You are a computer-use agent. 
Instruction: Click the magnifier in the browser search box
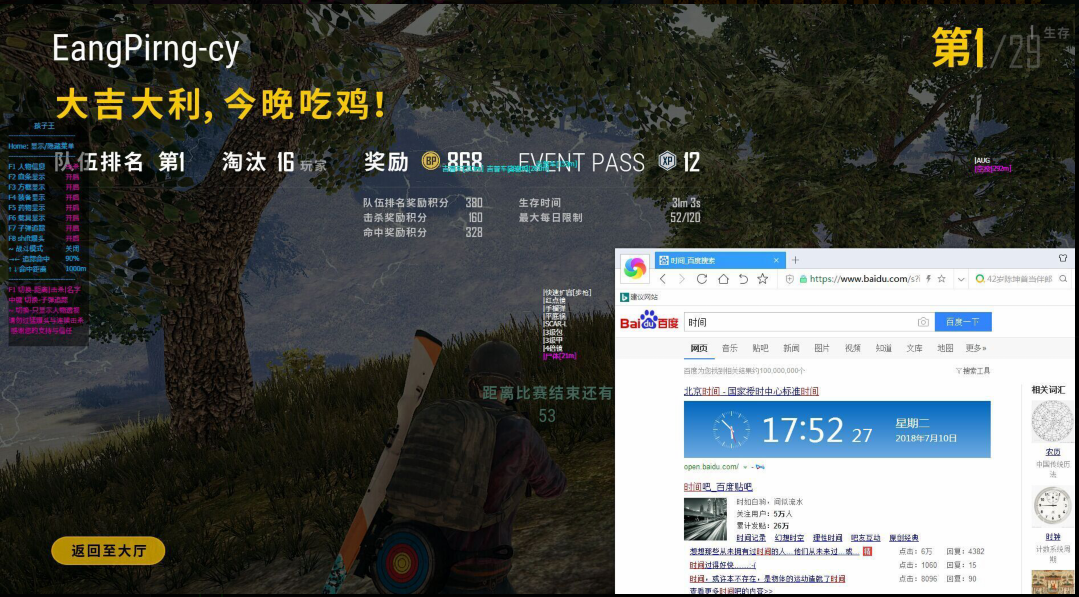[x=1063, y=279]
